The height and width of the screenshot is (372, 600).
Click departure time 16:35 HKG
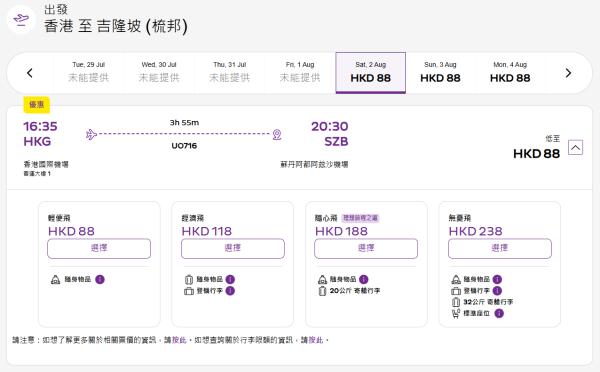coord(40,134)
